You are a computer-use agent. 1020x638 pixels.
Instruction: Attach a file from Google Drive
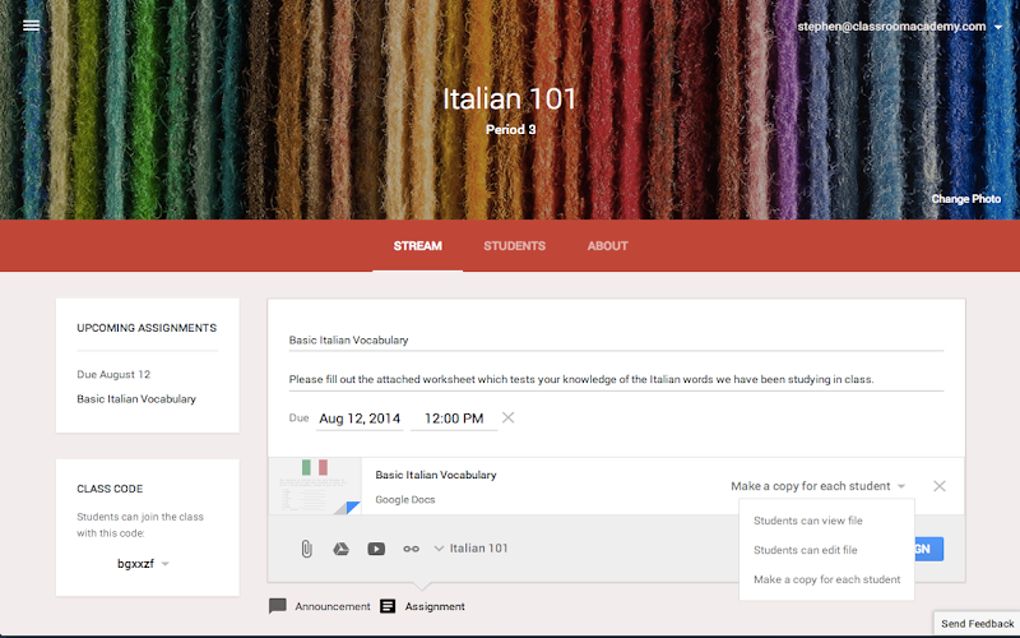(x=341, y=548)
